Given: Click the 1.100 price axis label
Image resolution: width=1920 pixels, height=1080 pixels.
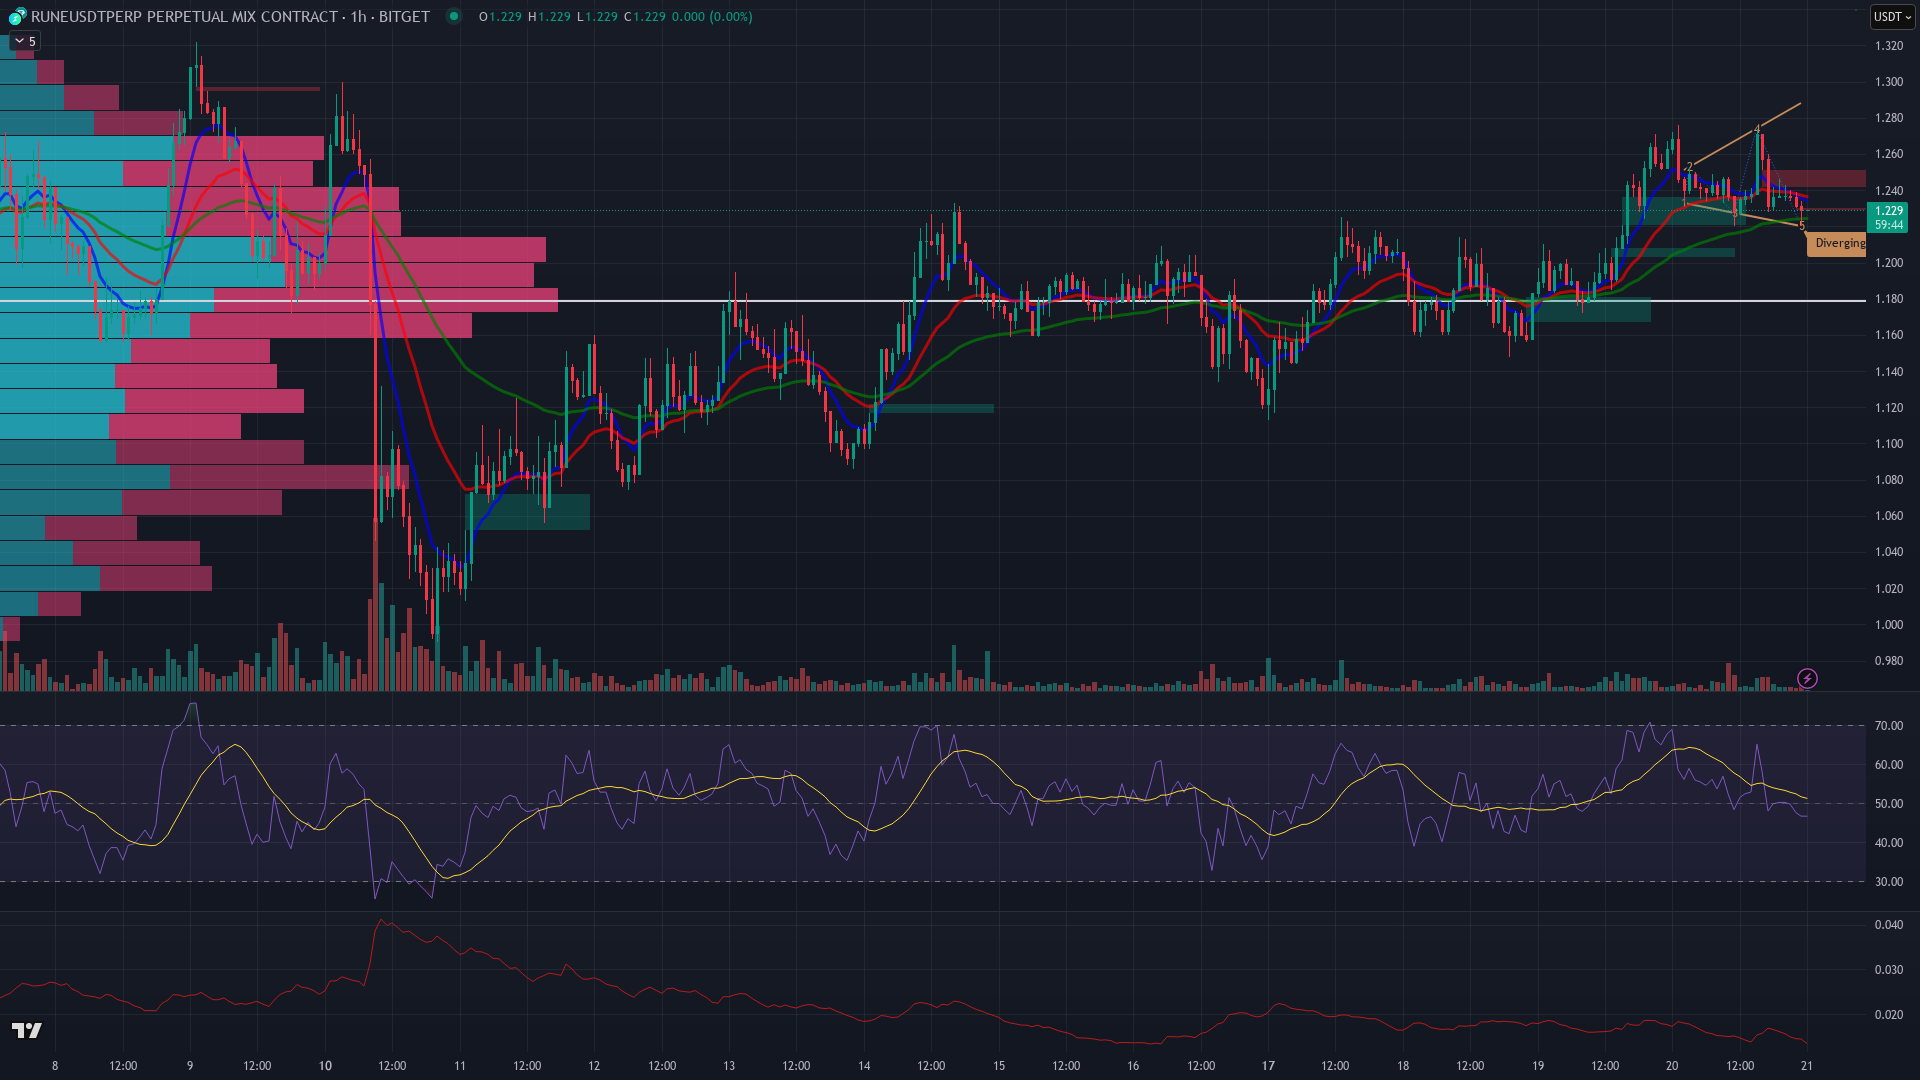Looking at the screenshot, I should (x=1889, y=444).
